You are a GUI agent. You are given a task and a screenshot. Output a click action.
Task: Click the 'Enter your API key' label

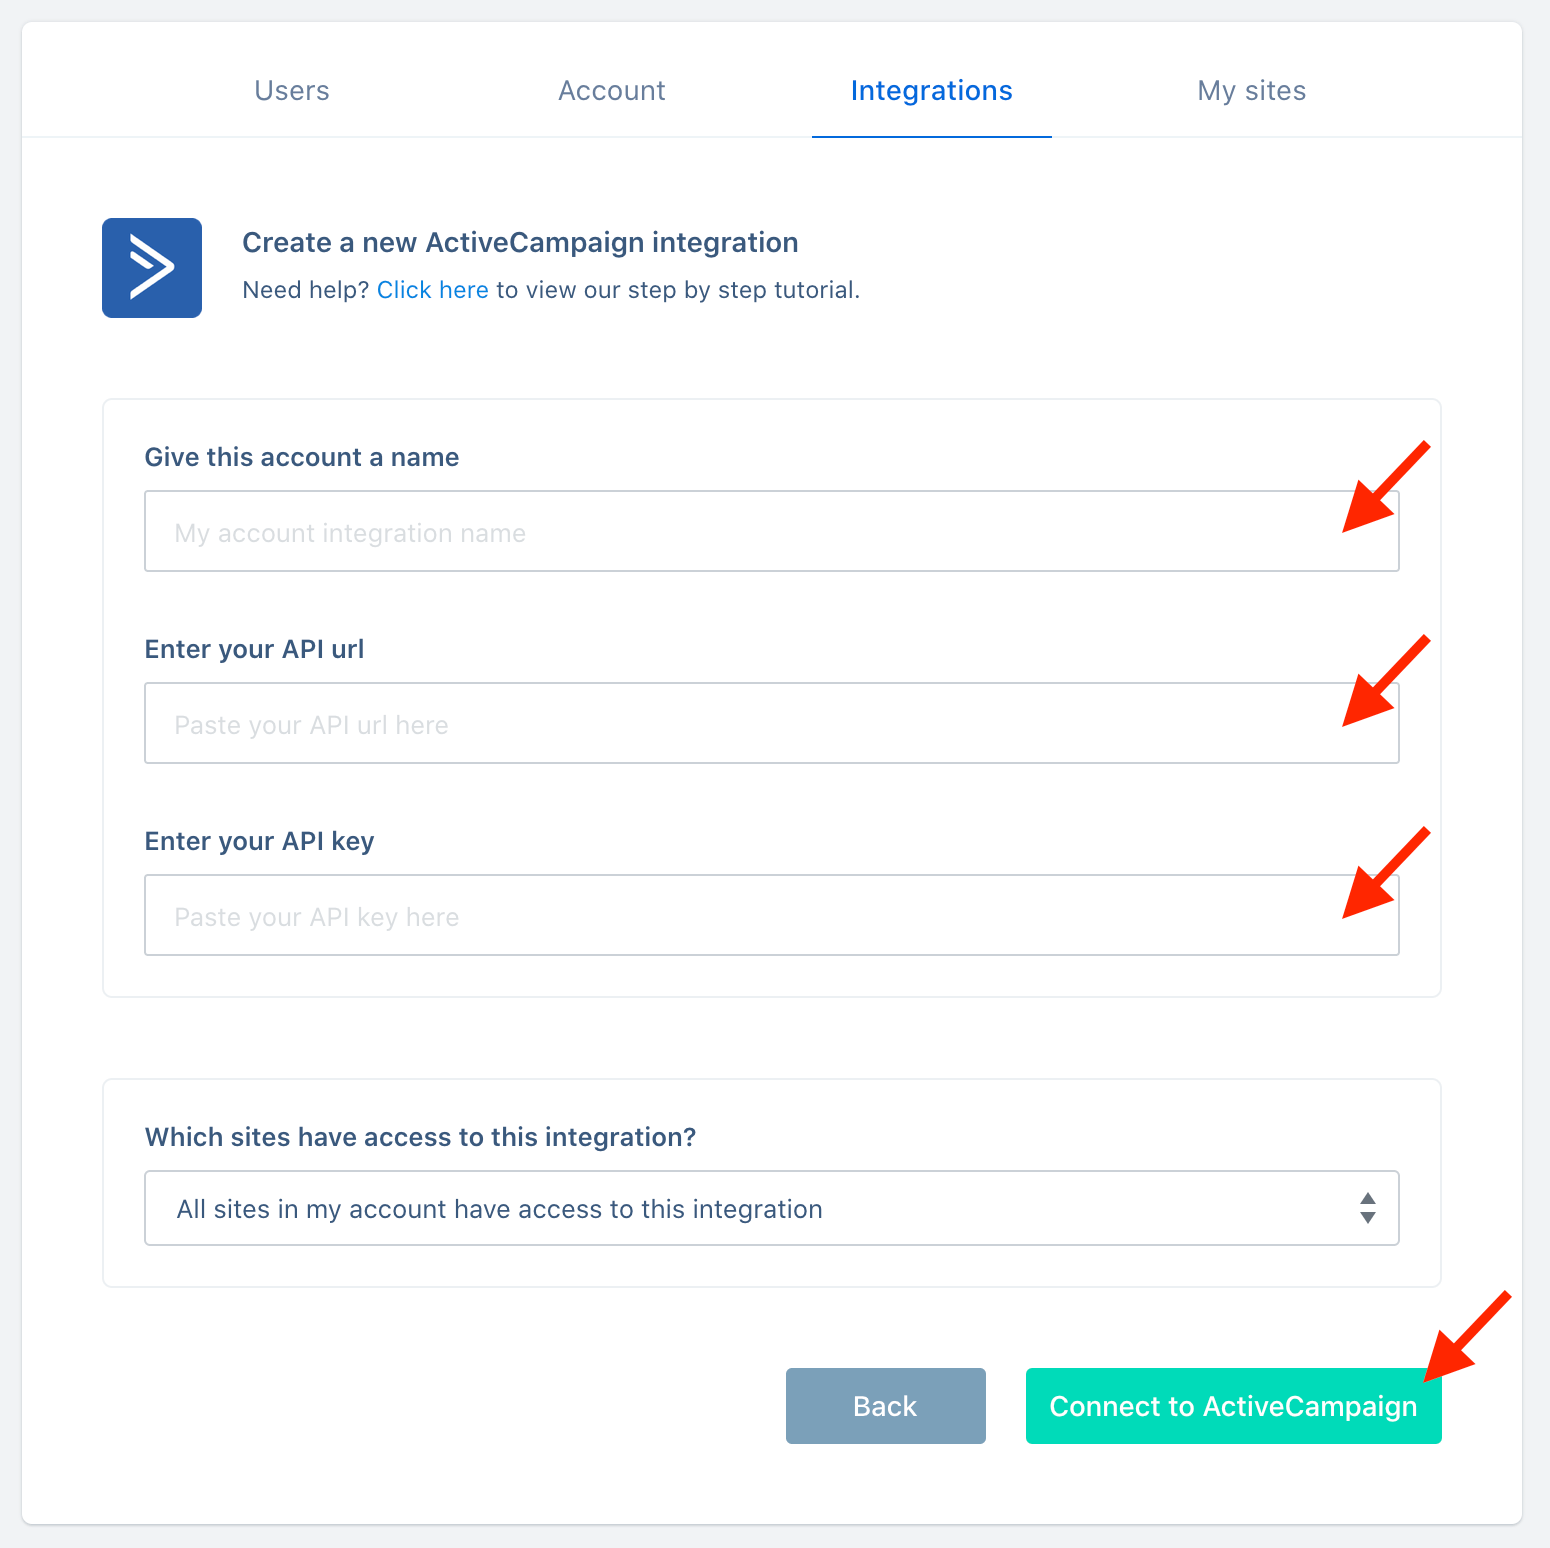[260, 841]
